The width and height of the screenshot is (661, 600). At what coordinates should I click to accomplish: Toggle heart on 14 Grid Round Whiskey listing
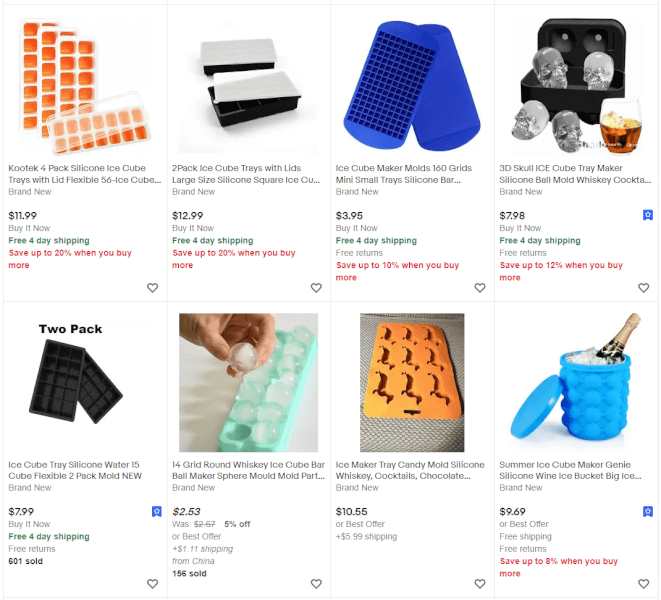point(316,584)
